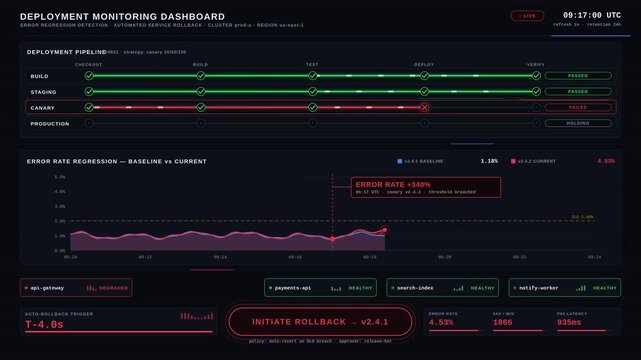Click the PRODUCTION pipeline row label
Image resolution: width=641 pixels, height=360 pixels.
[x=50, y=124]
